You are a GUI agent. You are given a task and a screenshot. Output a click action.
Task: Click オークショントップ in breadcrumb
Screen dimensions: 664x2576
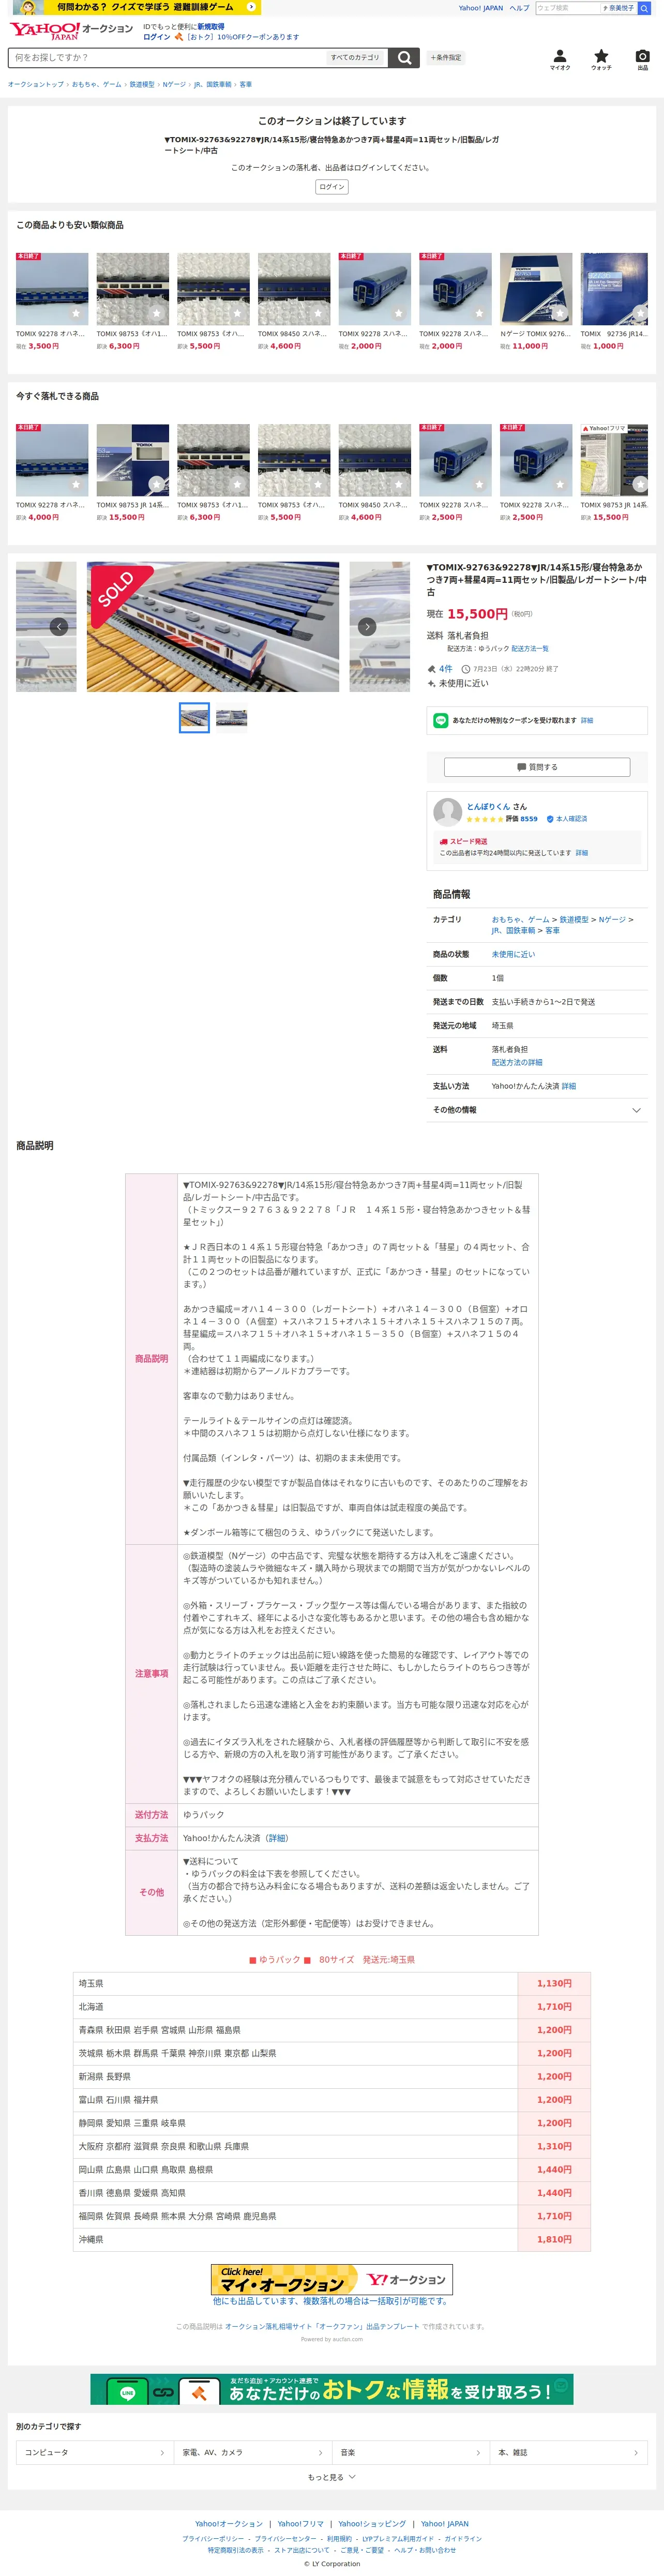coord(36,85)
